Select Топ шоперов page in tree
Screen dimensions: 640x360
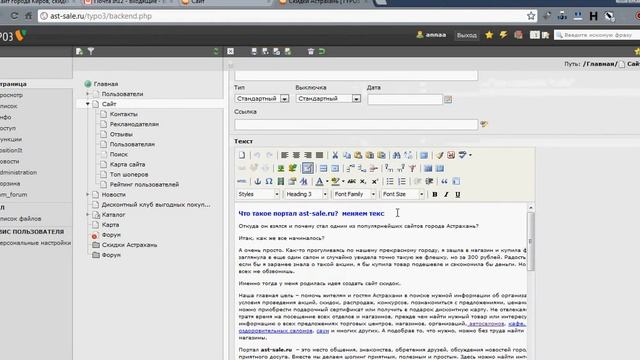(x=129, y=174)
